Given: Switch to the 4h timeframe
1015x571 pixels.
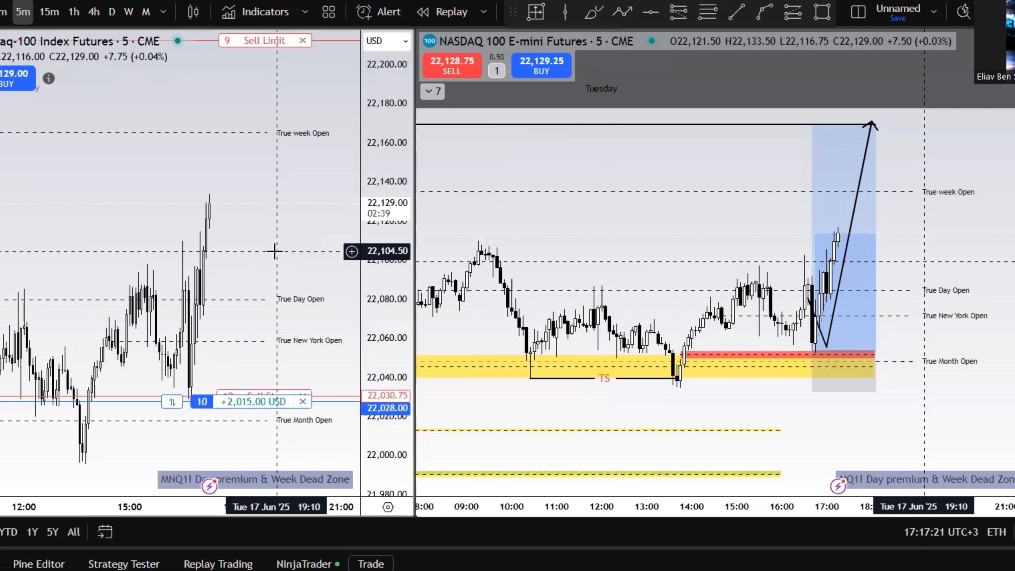Looking at the screenshot, I should [94, 12].
